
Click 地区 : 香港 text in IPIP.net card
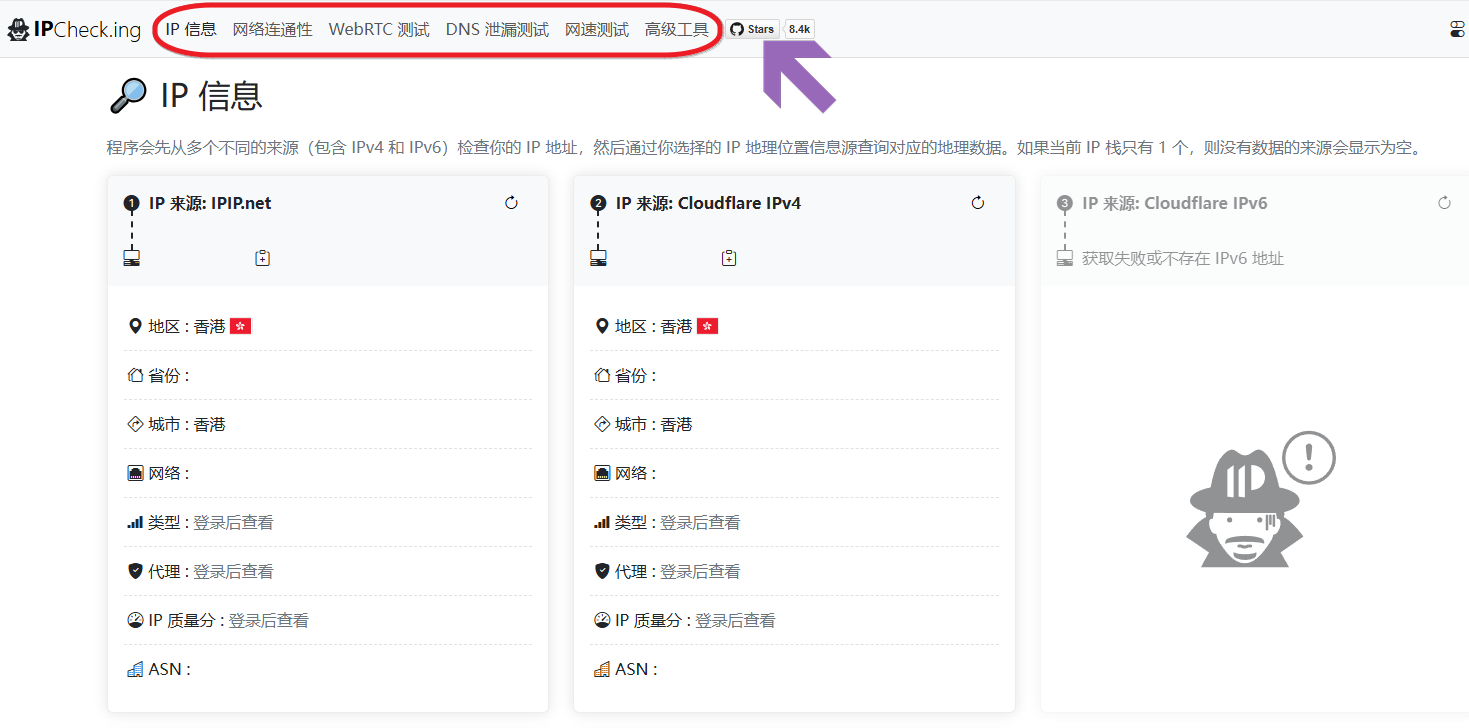click(187, 326)
